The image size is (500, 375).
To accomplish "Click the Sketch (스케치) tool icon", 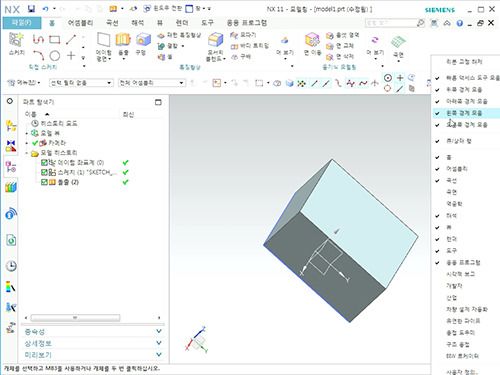I will pyautogui.click(x=16, y=40).
